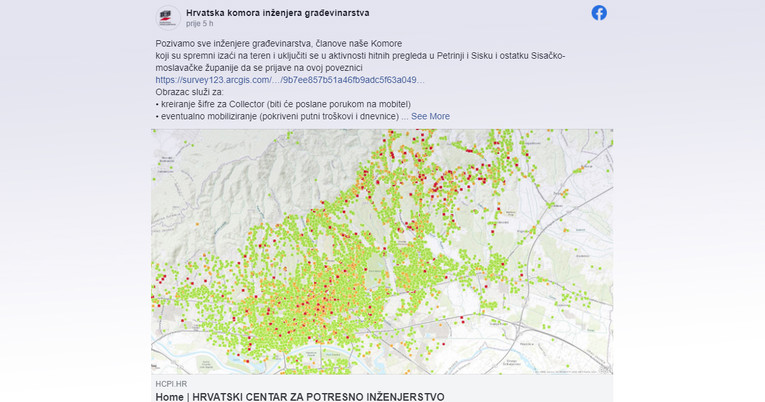The height and width of the screenshot is (402, 765).
Task: Click the map attribution corner icon
Action: click(605, 370)
